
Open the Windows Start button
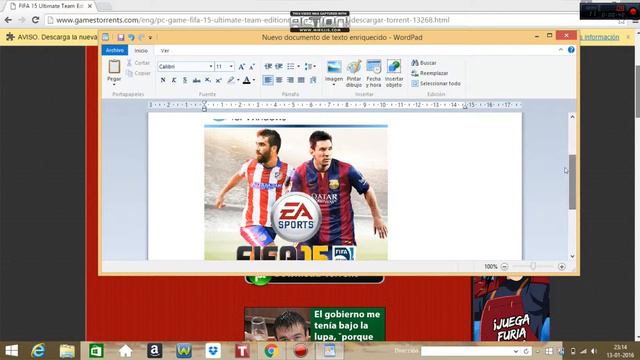pyautogui.click(x=11, y=351)
